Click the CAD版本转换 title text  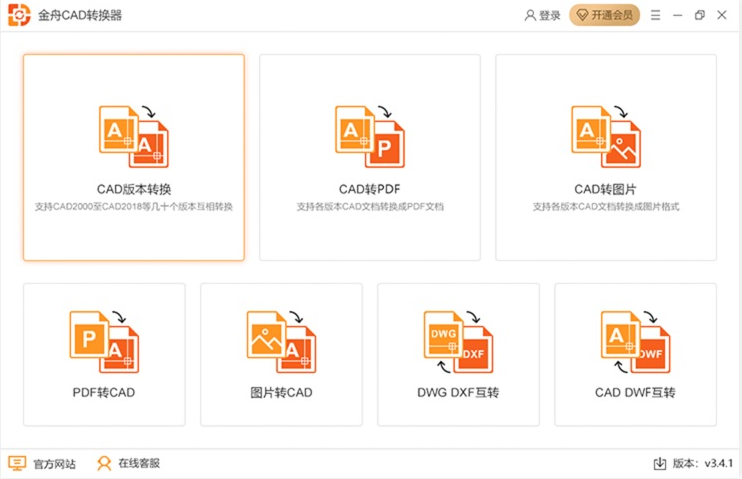coord(134,189)
